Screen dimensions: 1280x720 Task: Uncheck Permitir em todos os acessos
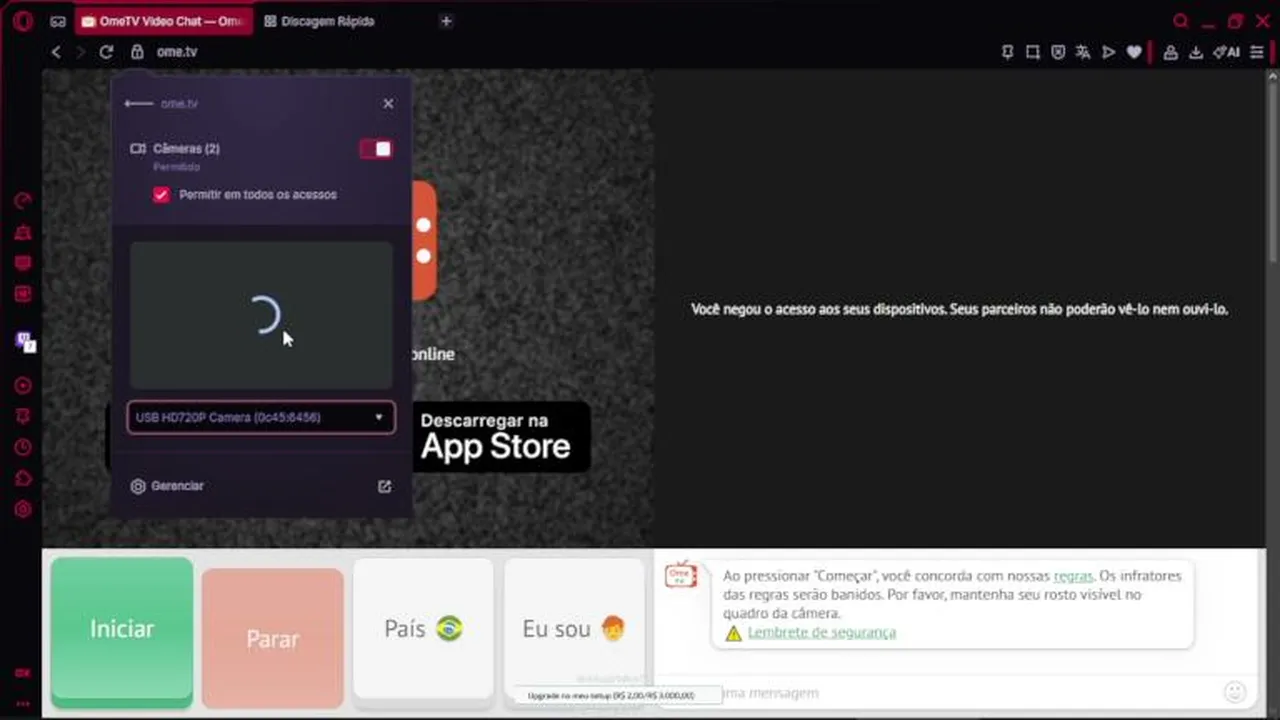click(x=161, y=195)
